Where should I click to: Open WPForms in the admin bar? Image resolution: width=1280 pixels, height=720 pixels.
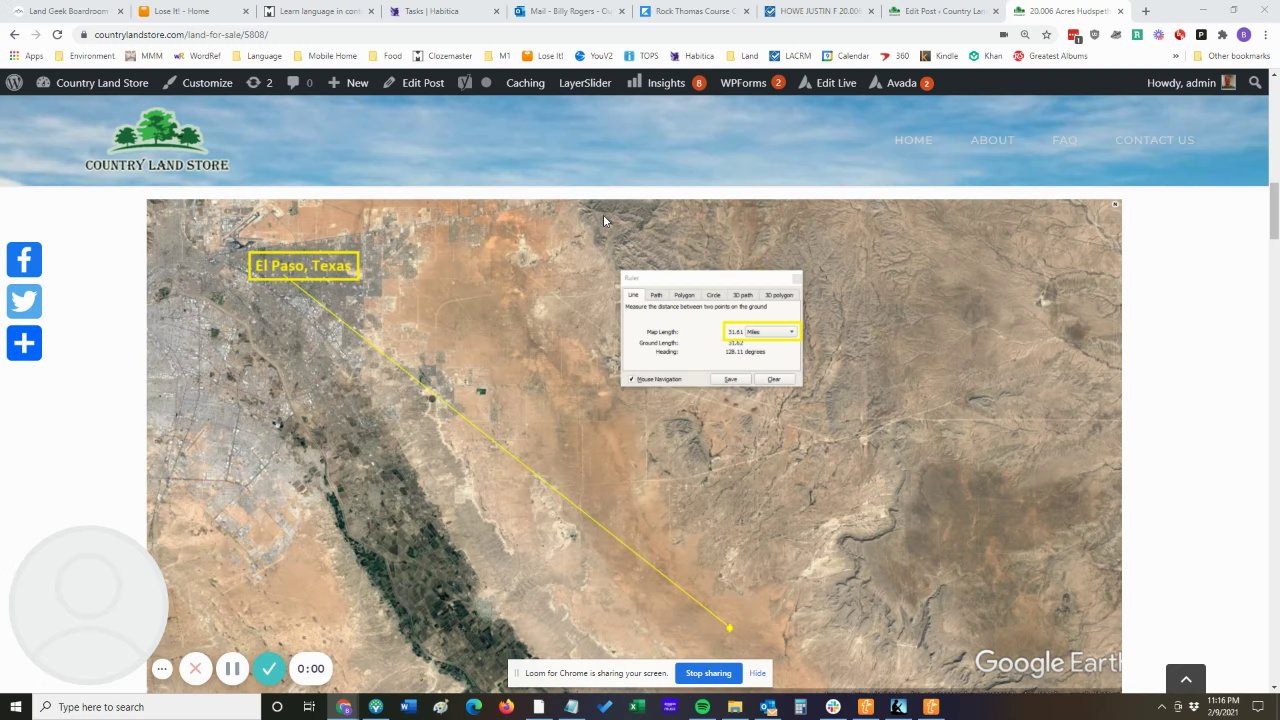(752, 83)
